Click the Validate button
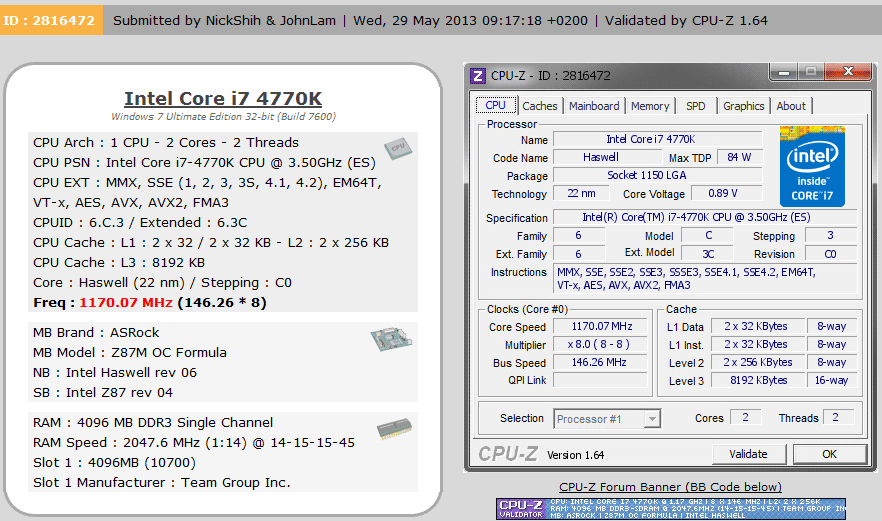Screen dimensions: 882x521 (x=748, y=454)
